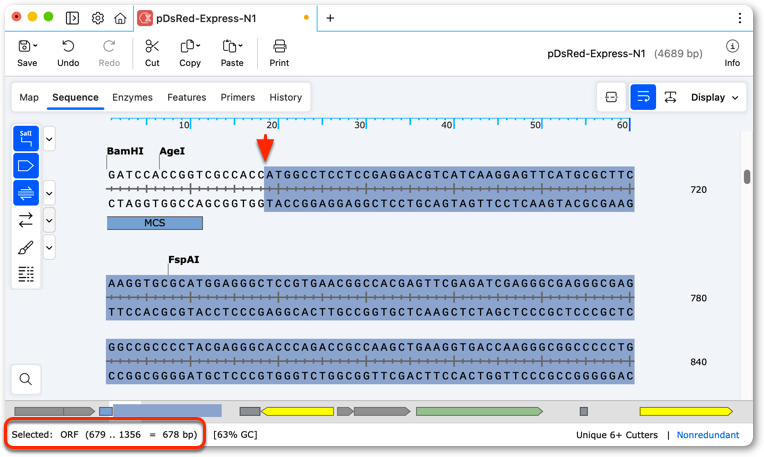Click the Undo icon
The width and height of the screenshot is (764, 457).
(x=68, y=47)
